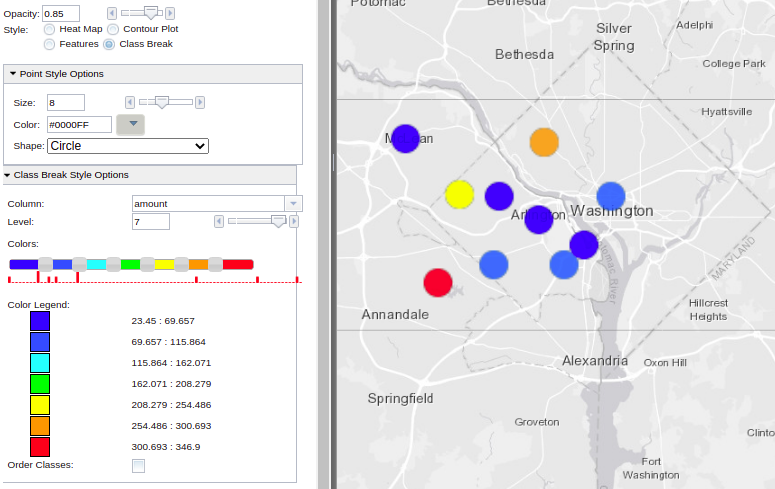
Task: Collapse the Class Break Style Options section
Action: click(7, 175)
